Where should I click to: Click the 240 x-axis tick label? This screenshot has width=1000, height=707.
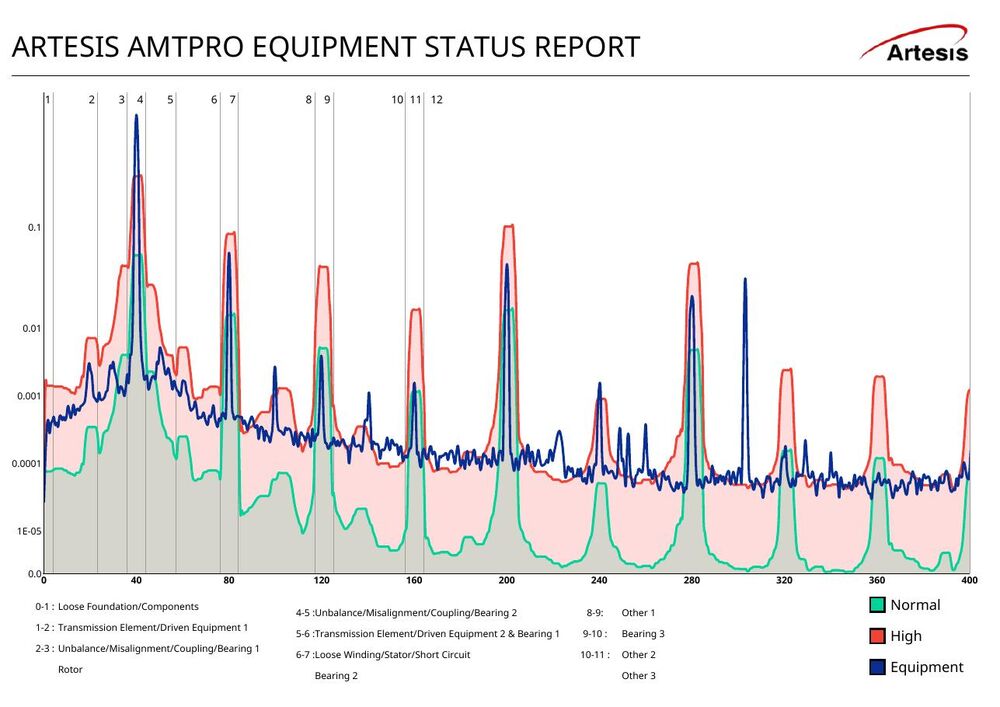(599, 580)
